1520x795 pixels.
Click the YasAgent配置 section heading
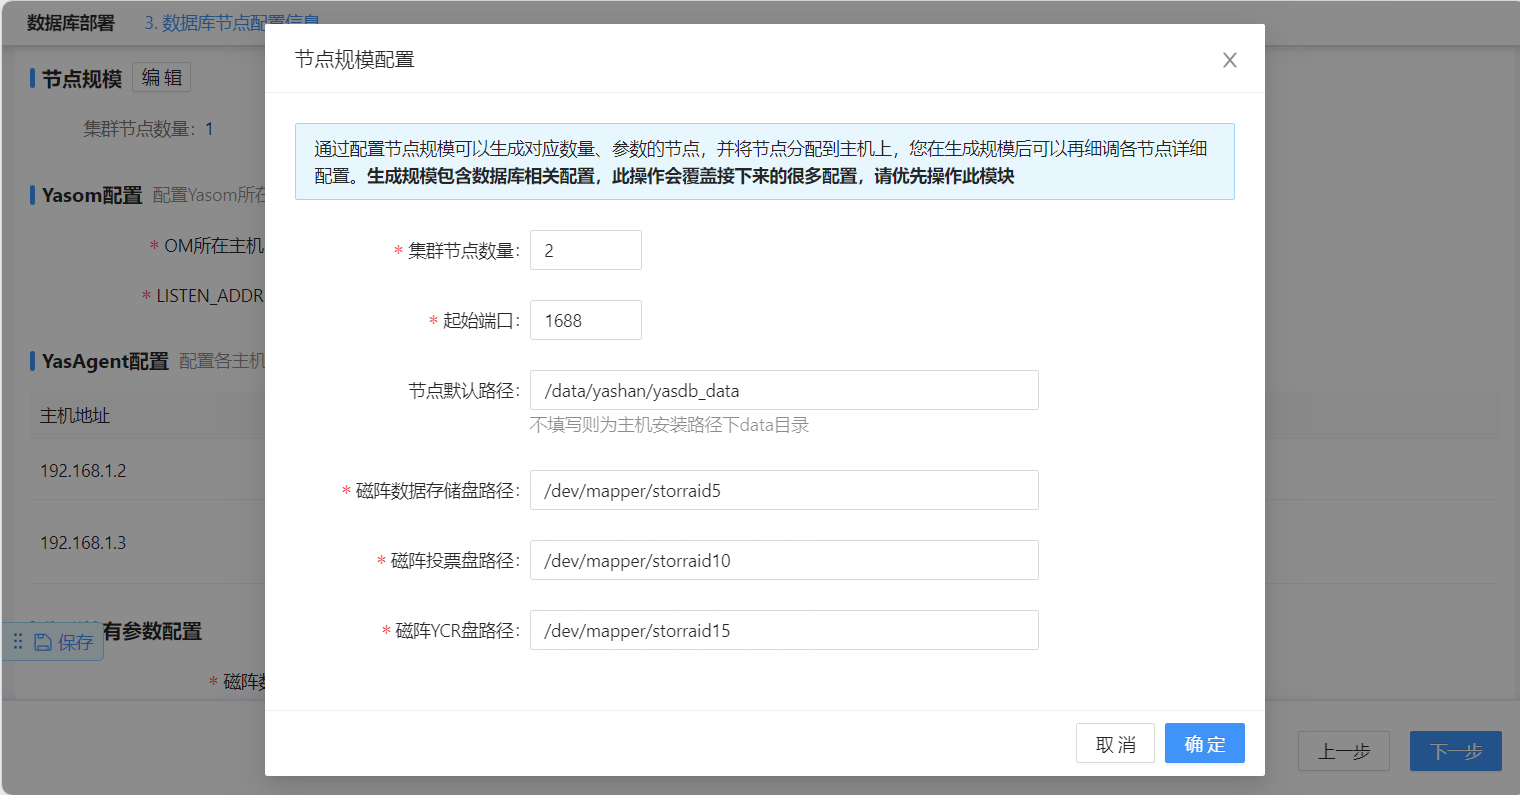tap(105, 361)
